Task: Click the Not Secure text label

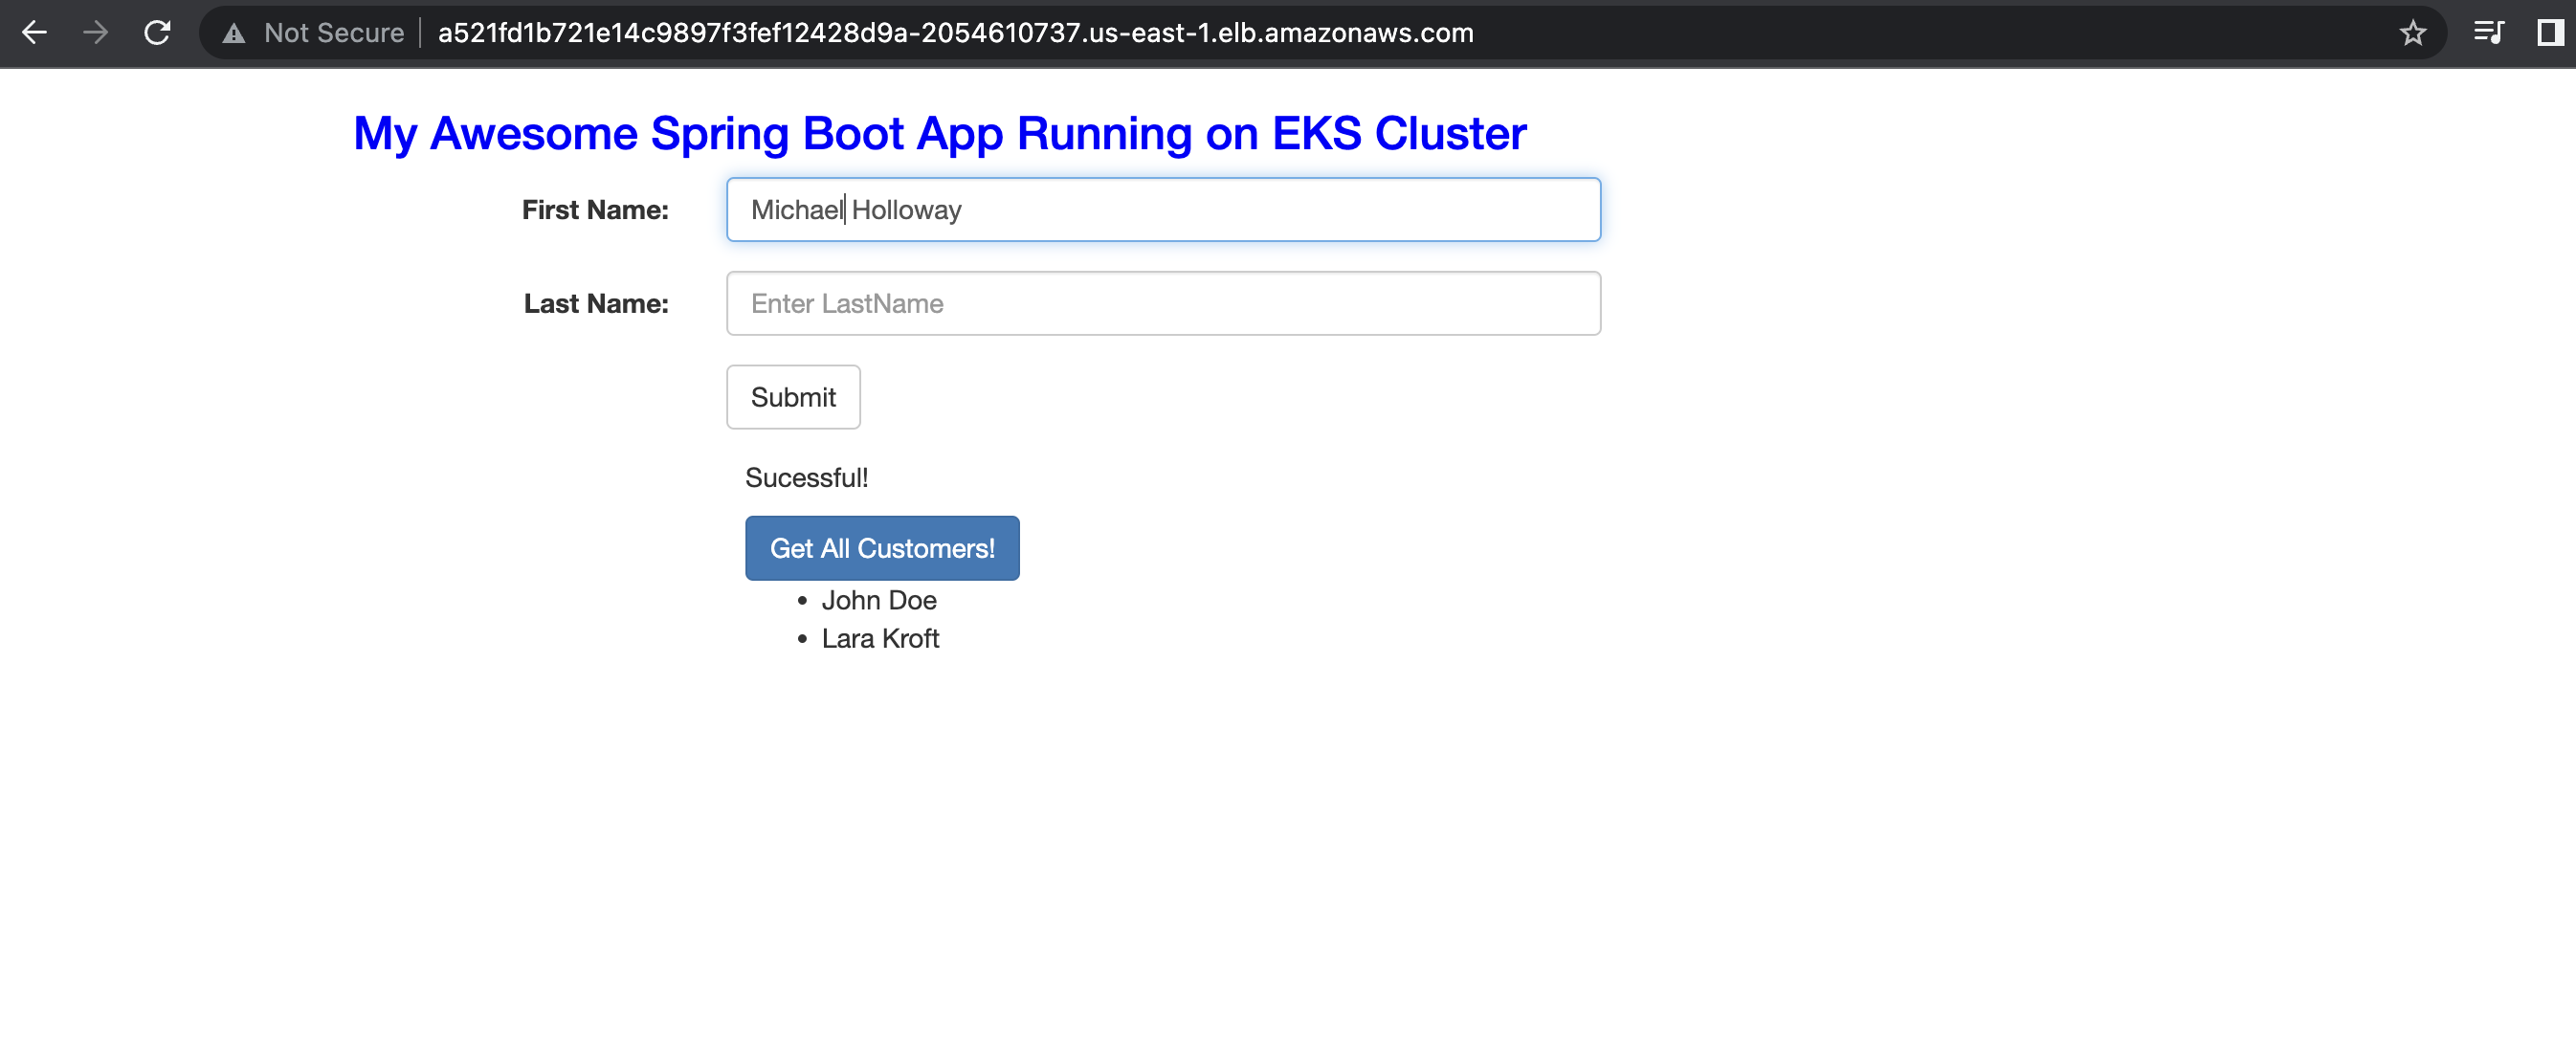Action: click(x=334, y=33)
